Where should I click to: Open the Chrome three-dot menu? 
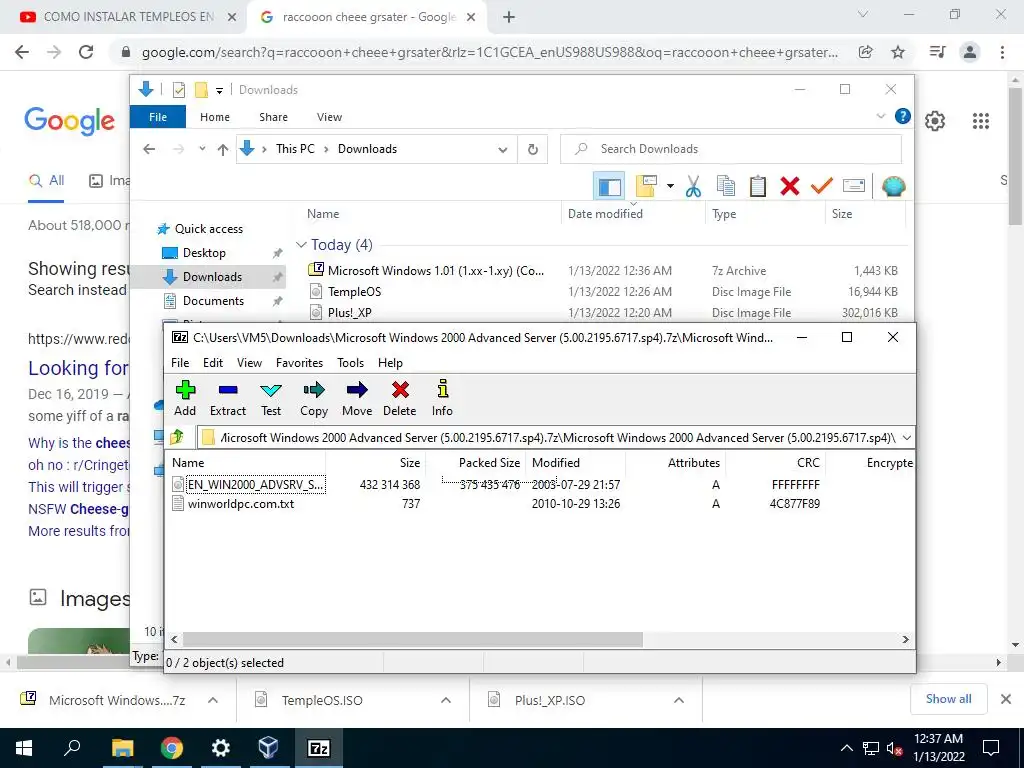click(1002, 52)
